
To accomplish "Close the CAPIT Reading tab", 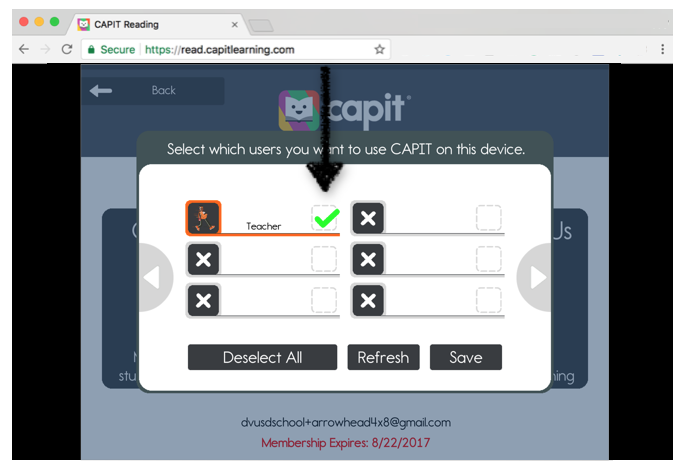I will click(x=235, y=25).
